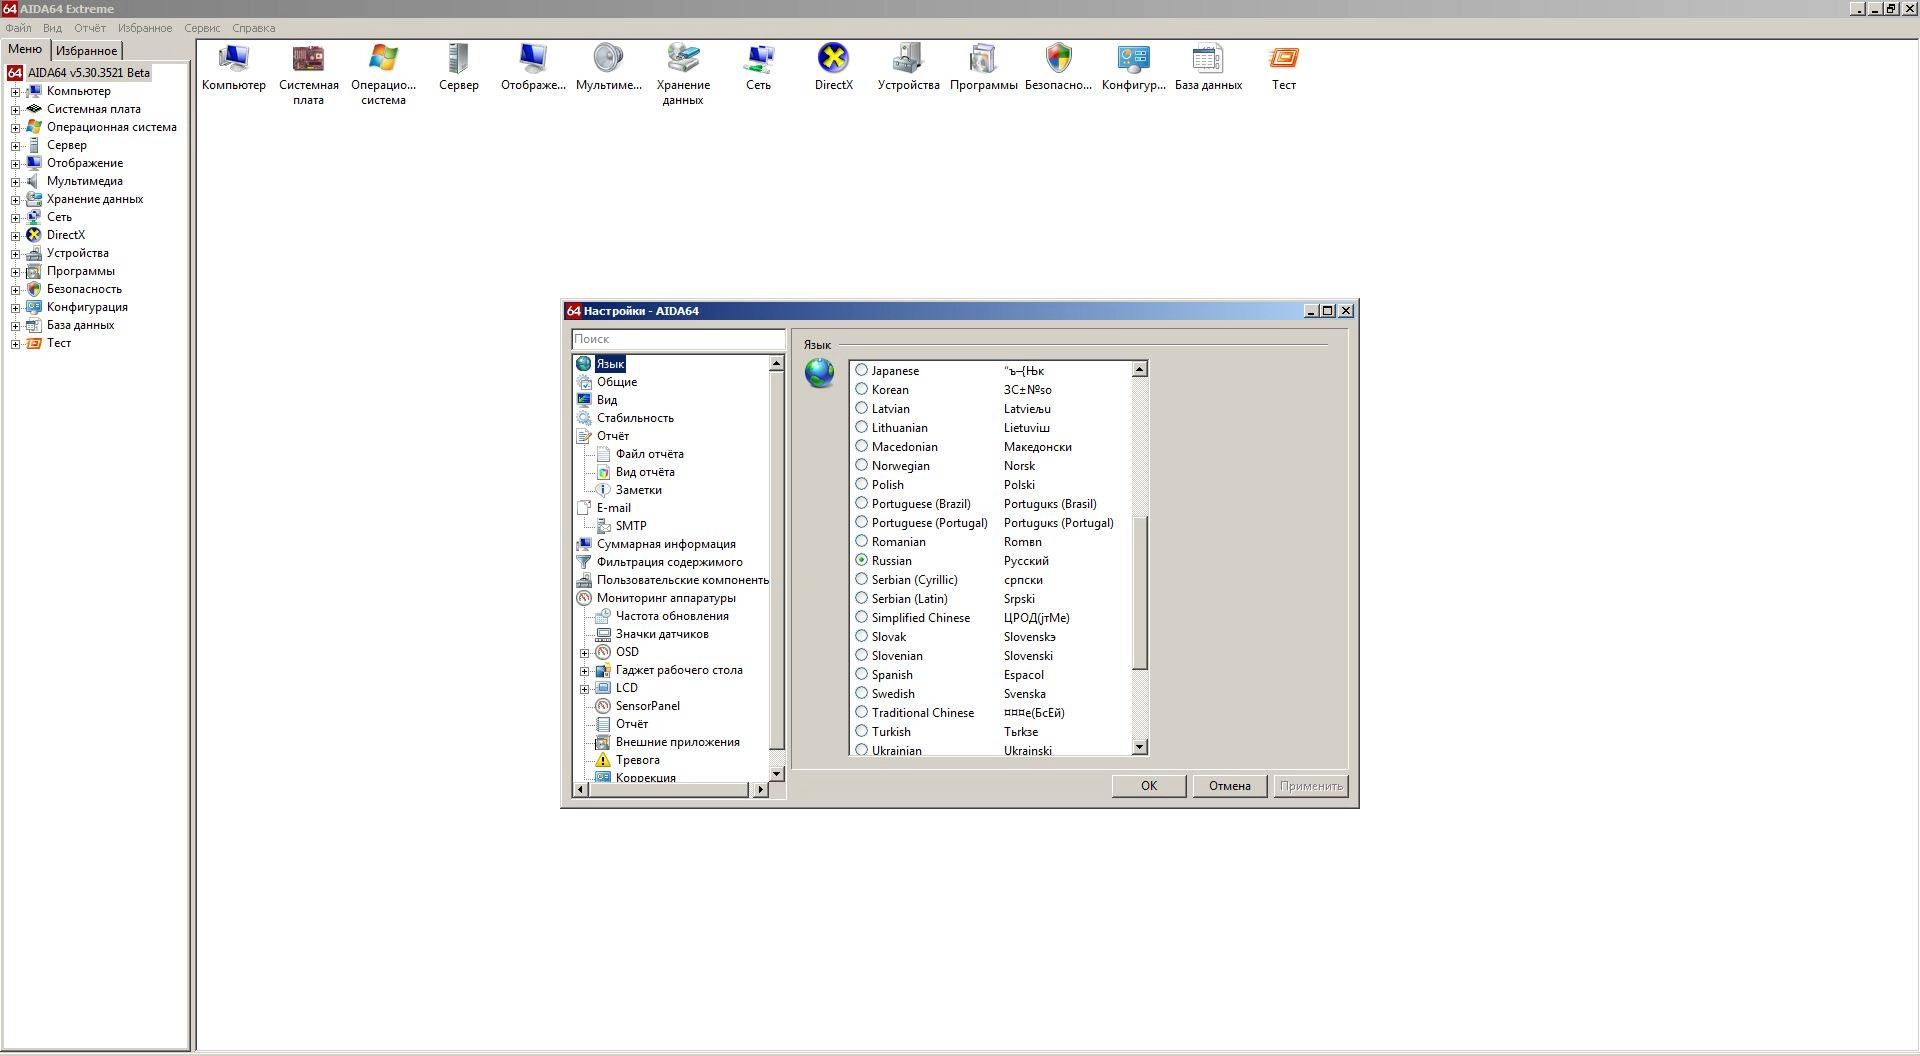Select the Korean language radio button

pyautogui.click(x=861, y=389)
